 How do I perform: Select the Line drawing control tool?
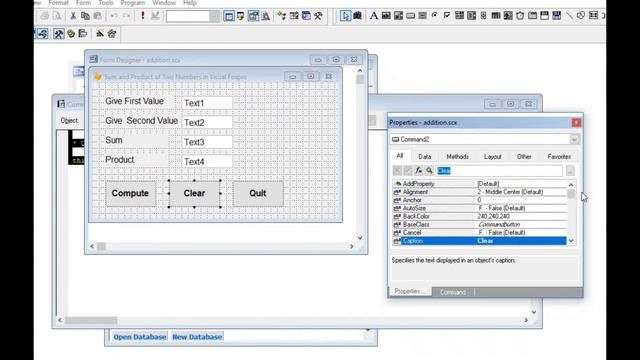tap(569, 16)
